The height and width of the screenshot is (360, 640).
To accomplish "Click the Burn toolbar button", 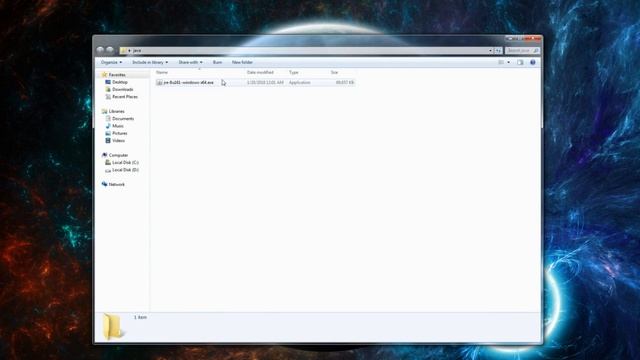I will (217, 62).
